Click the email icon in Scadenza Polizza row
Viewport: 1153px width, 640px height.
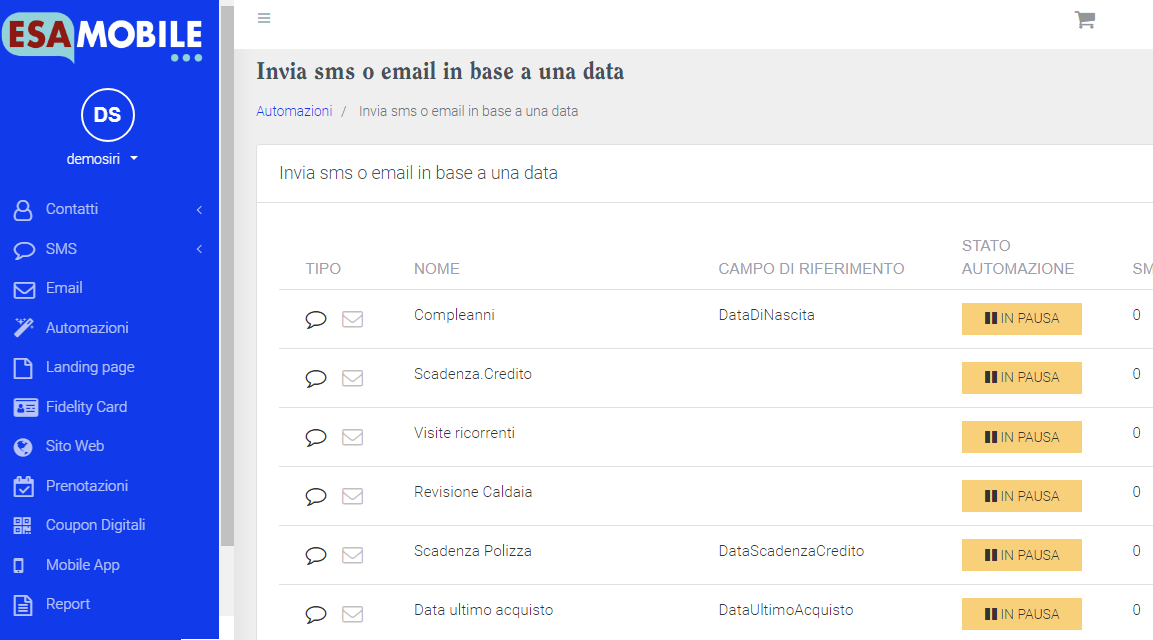click(x=353, y=555)
